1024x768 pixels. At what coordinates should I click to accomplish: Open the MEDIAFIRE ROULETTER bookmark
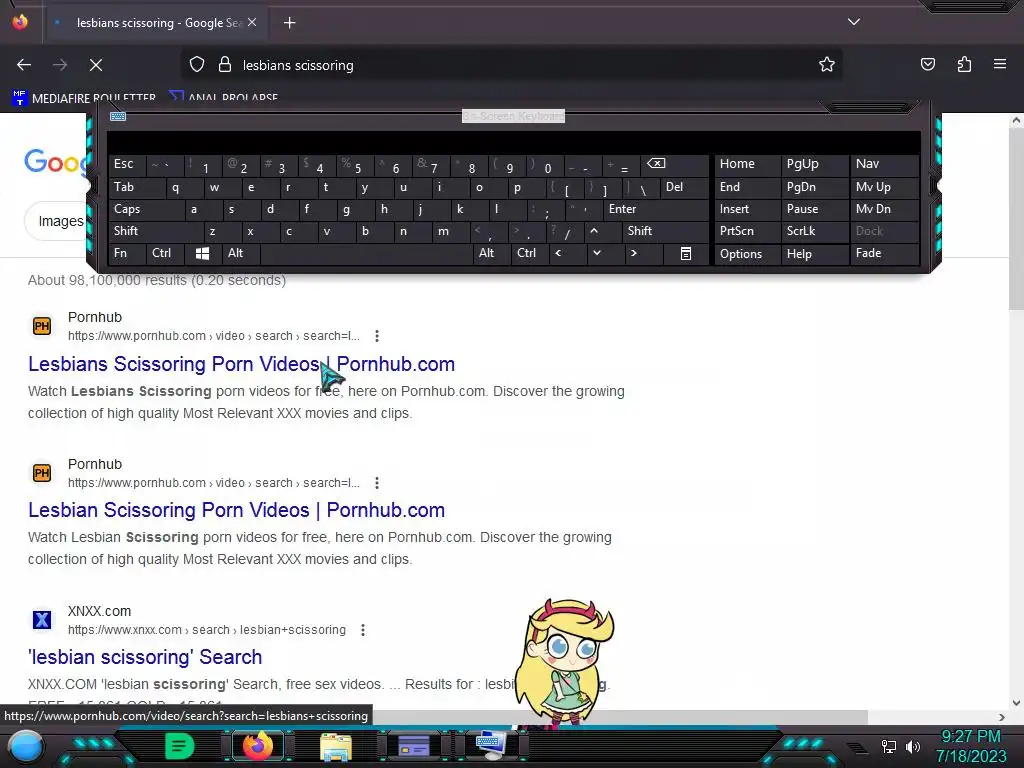point(84,99)
